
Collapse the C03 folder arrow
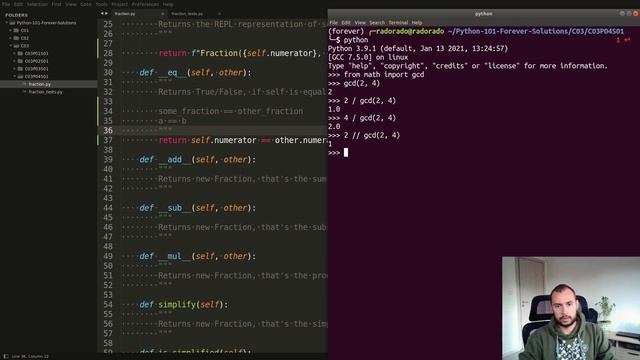(11, 46)
